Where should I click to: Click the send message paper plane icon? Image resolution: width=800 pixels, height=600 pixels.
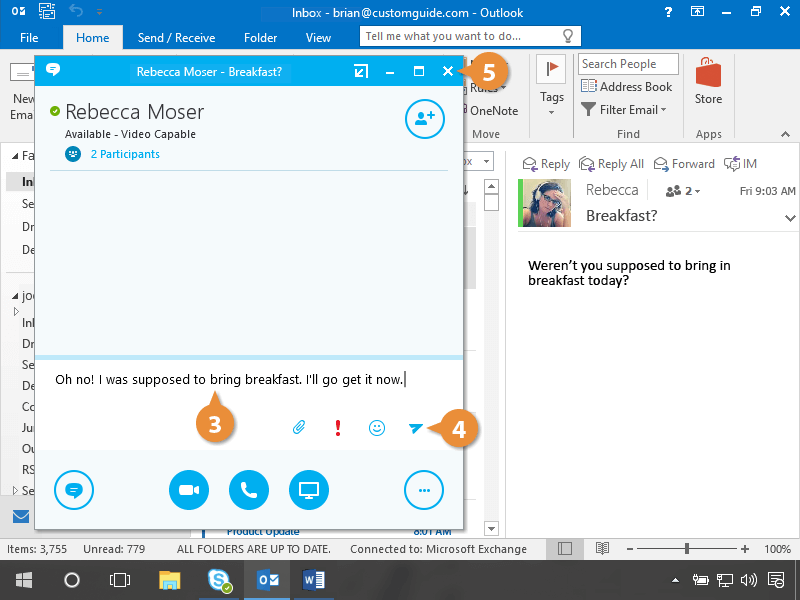[x=416, y=428]
